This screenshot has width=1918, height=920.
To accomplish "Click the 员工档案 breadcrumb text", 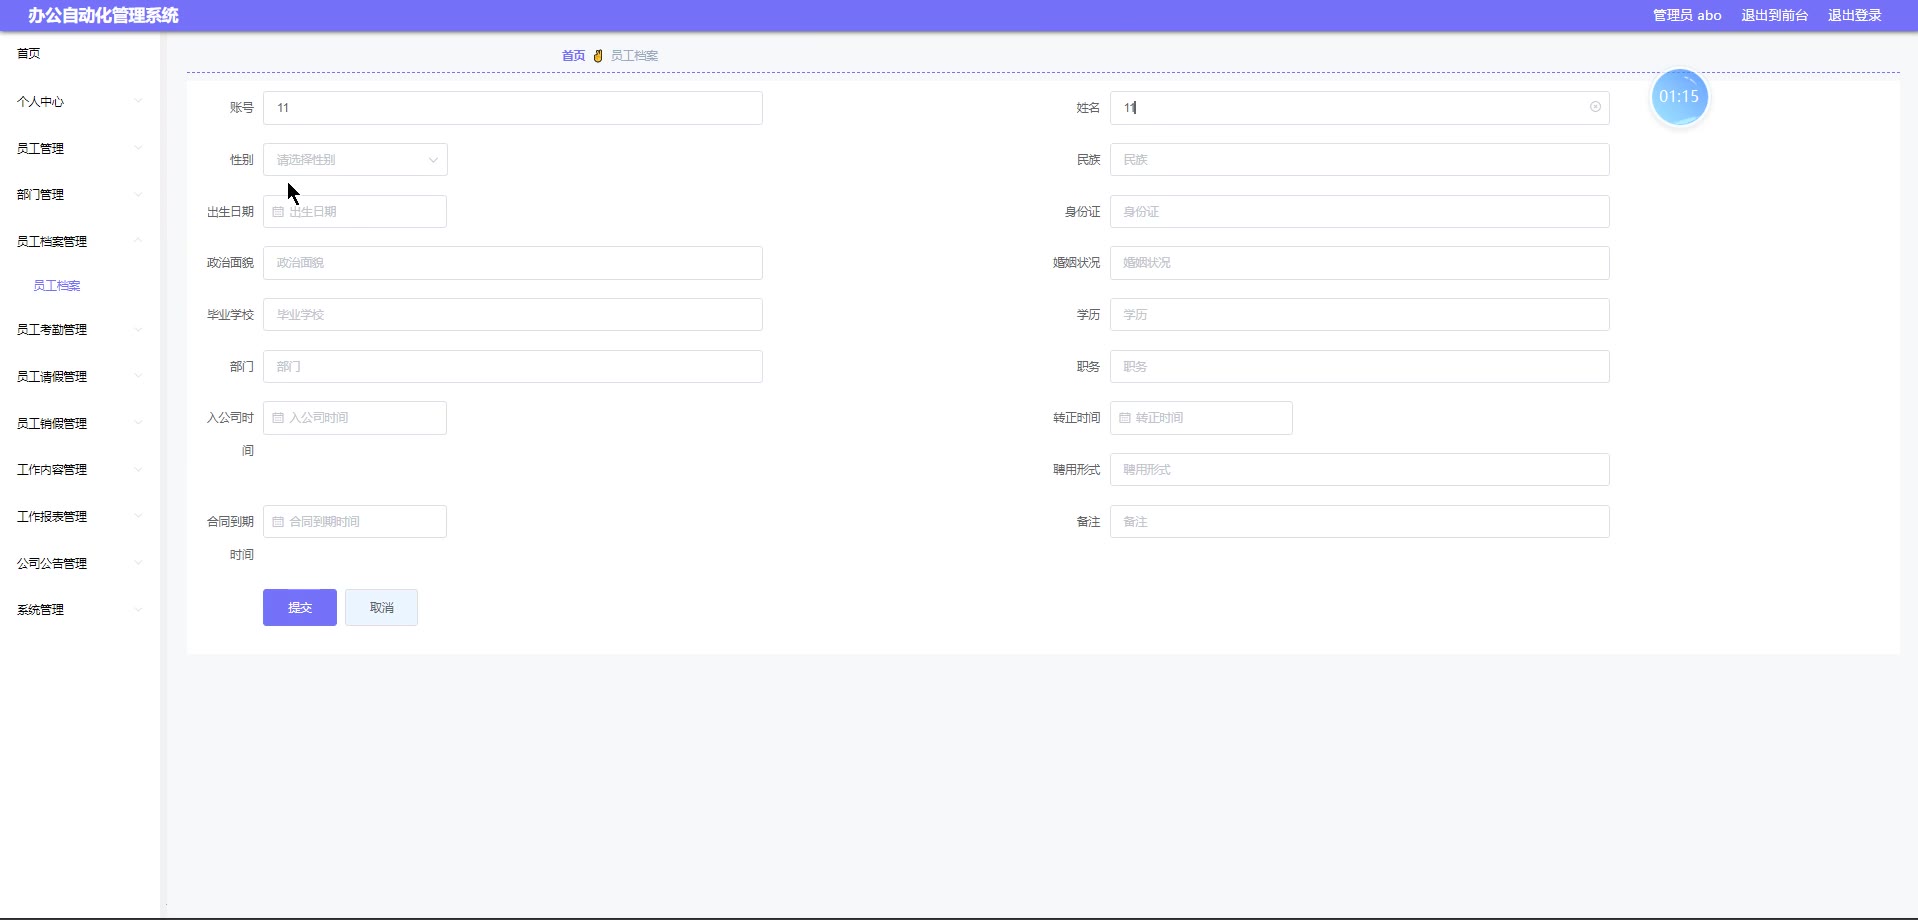I will click(x=634, y=56).
